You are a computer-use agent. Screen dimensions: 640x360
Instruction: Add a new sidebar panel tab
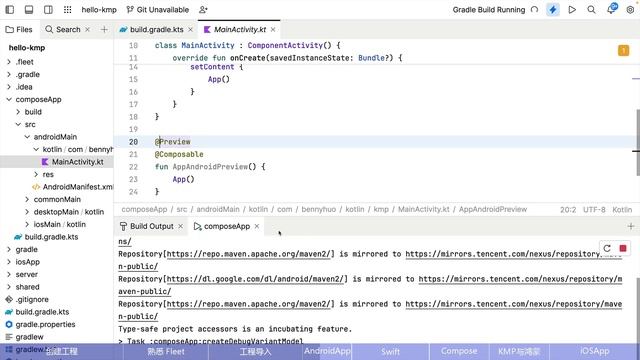[104, 29]
